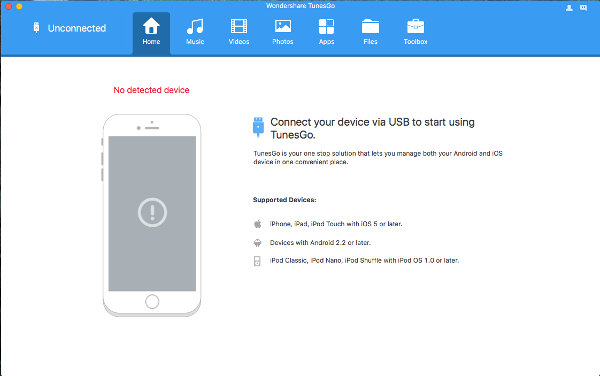Screen dimensions: 600x376
Task: Open the Home tab
Action: coord(151,33)
